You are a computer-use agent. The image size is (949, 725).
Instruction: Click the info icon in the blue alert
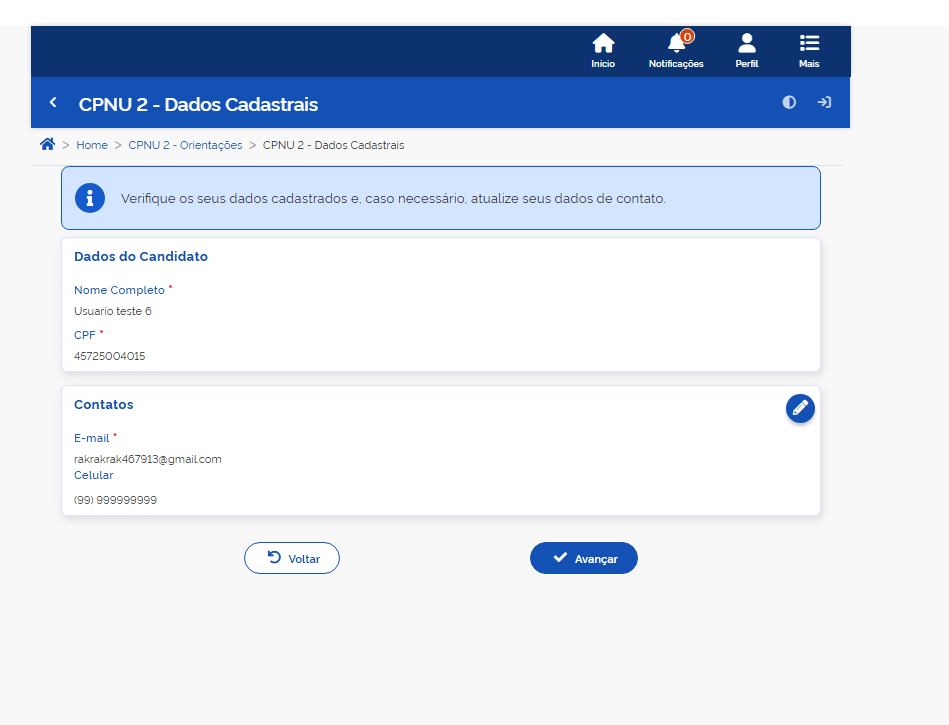coord(90,198)
